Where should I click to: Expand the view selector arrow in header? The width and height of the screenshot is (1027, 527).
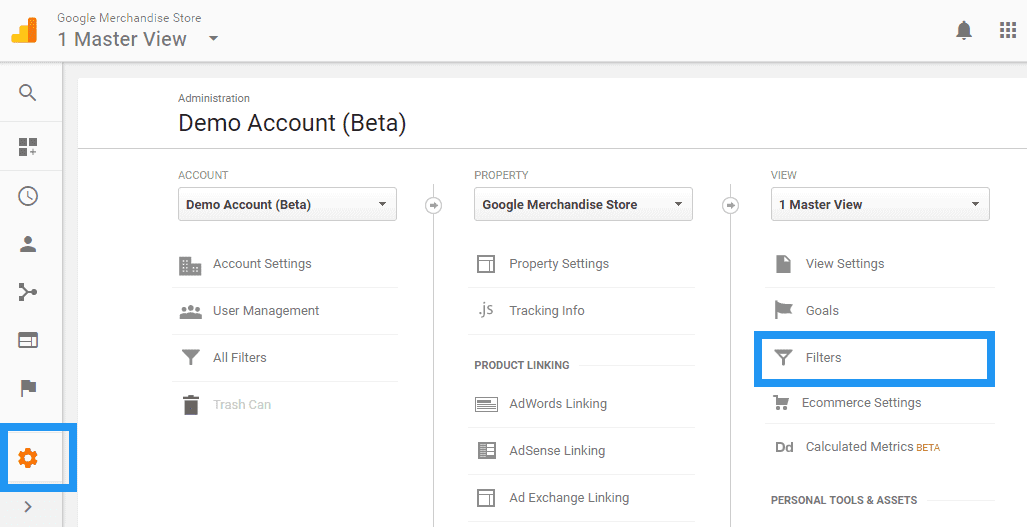(x=213, y=39)
